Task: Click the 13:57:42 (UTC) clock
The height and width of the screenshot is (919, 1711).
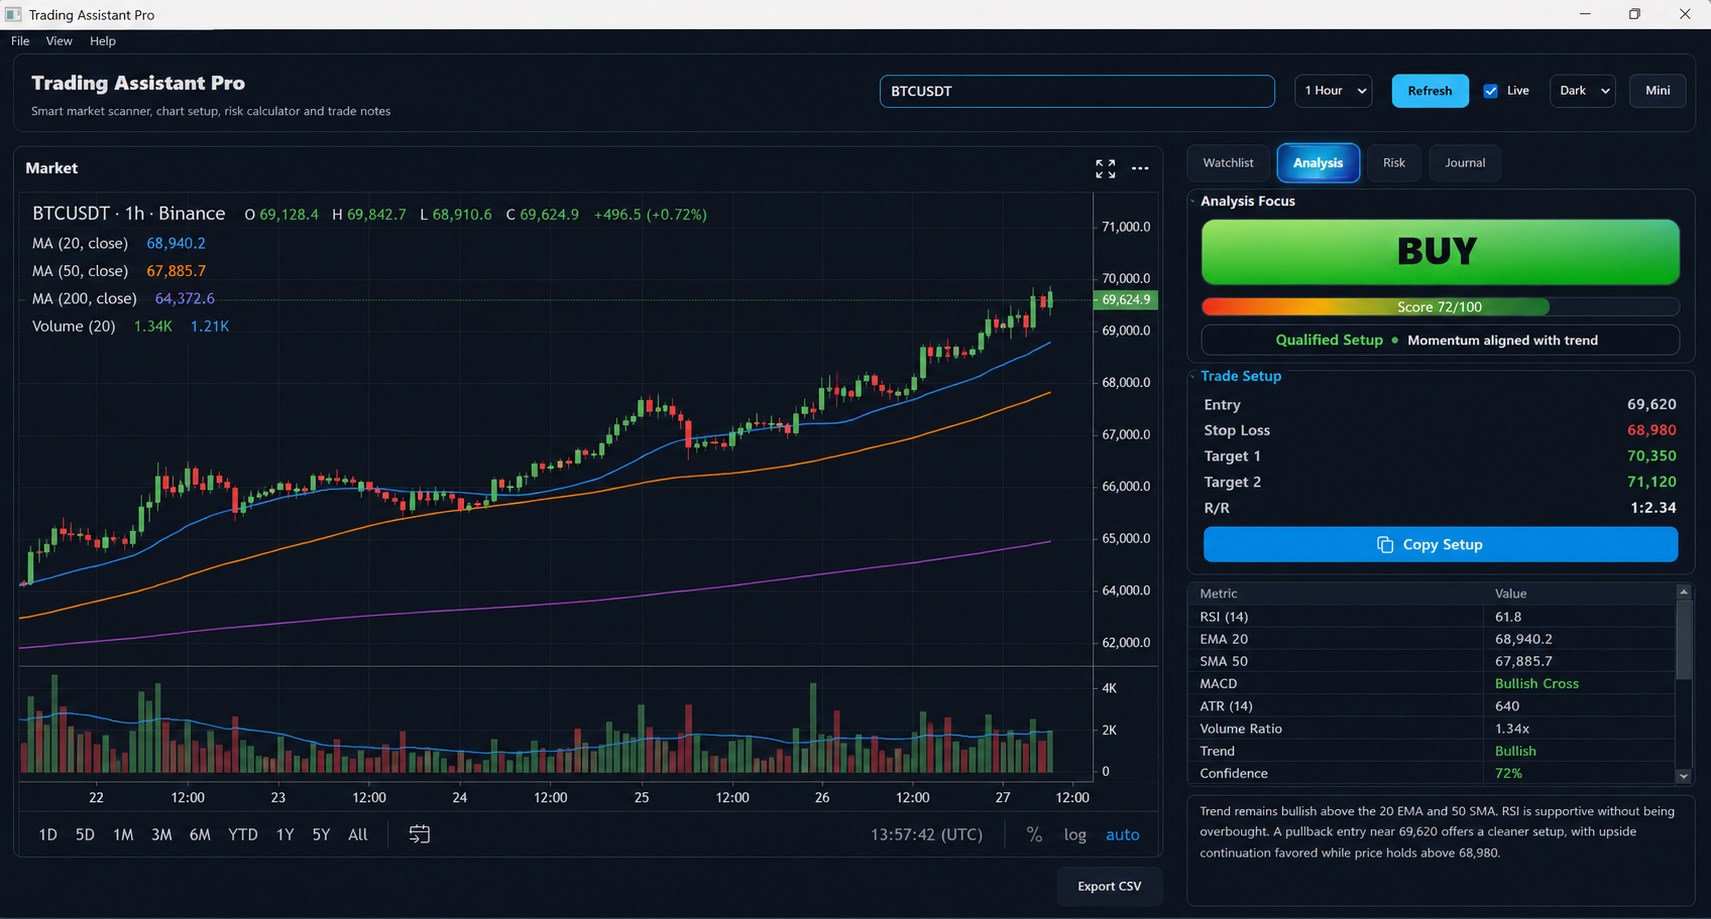Action: [926, 834]
